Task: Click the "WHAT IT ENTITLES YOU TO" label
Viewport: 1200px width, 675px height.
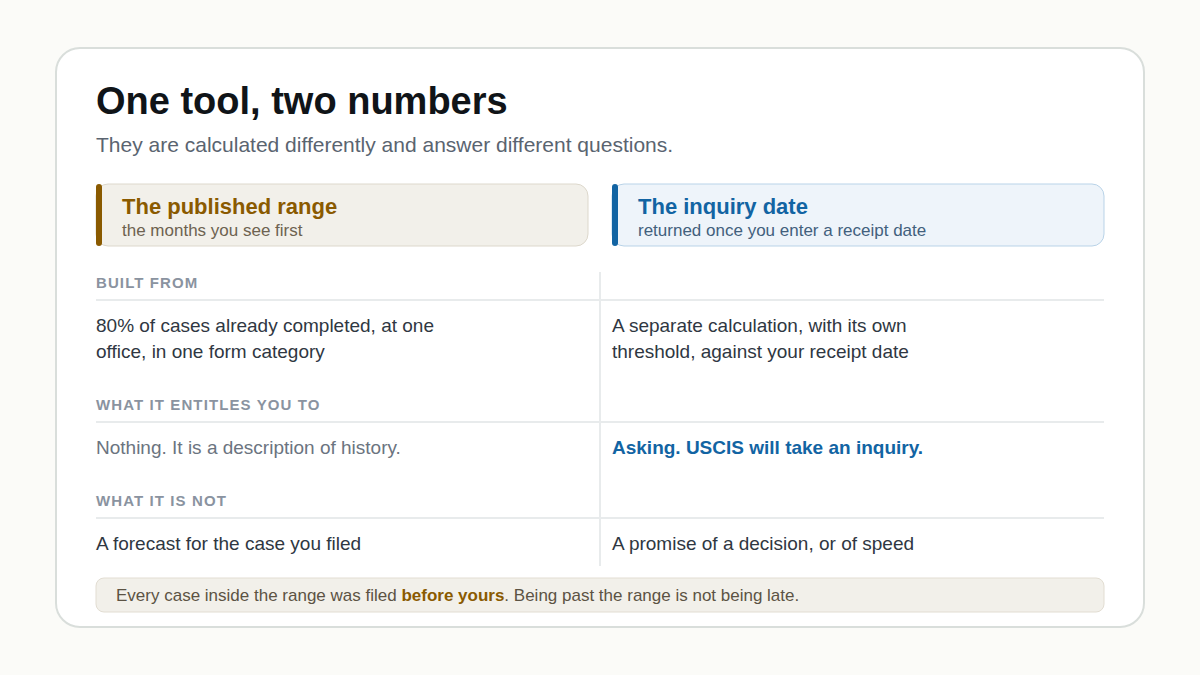Action: (x=208, y=405)
